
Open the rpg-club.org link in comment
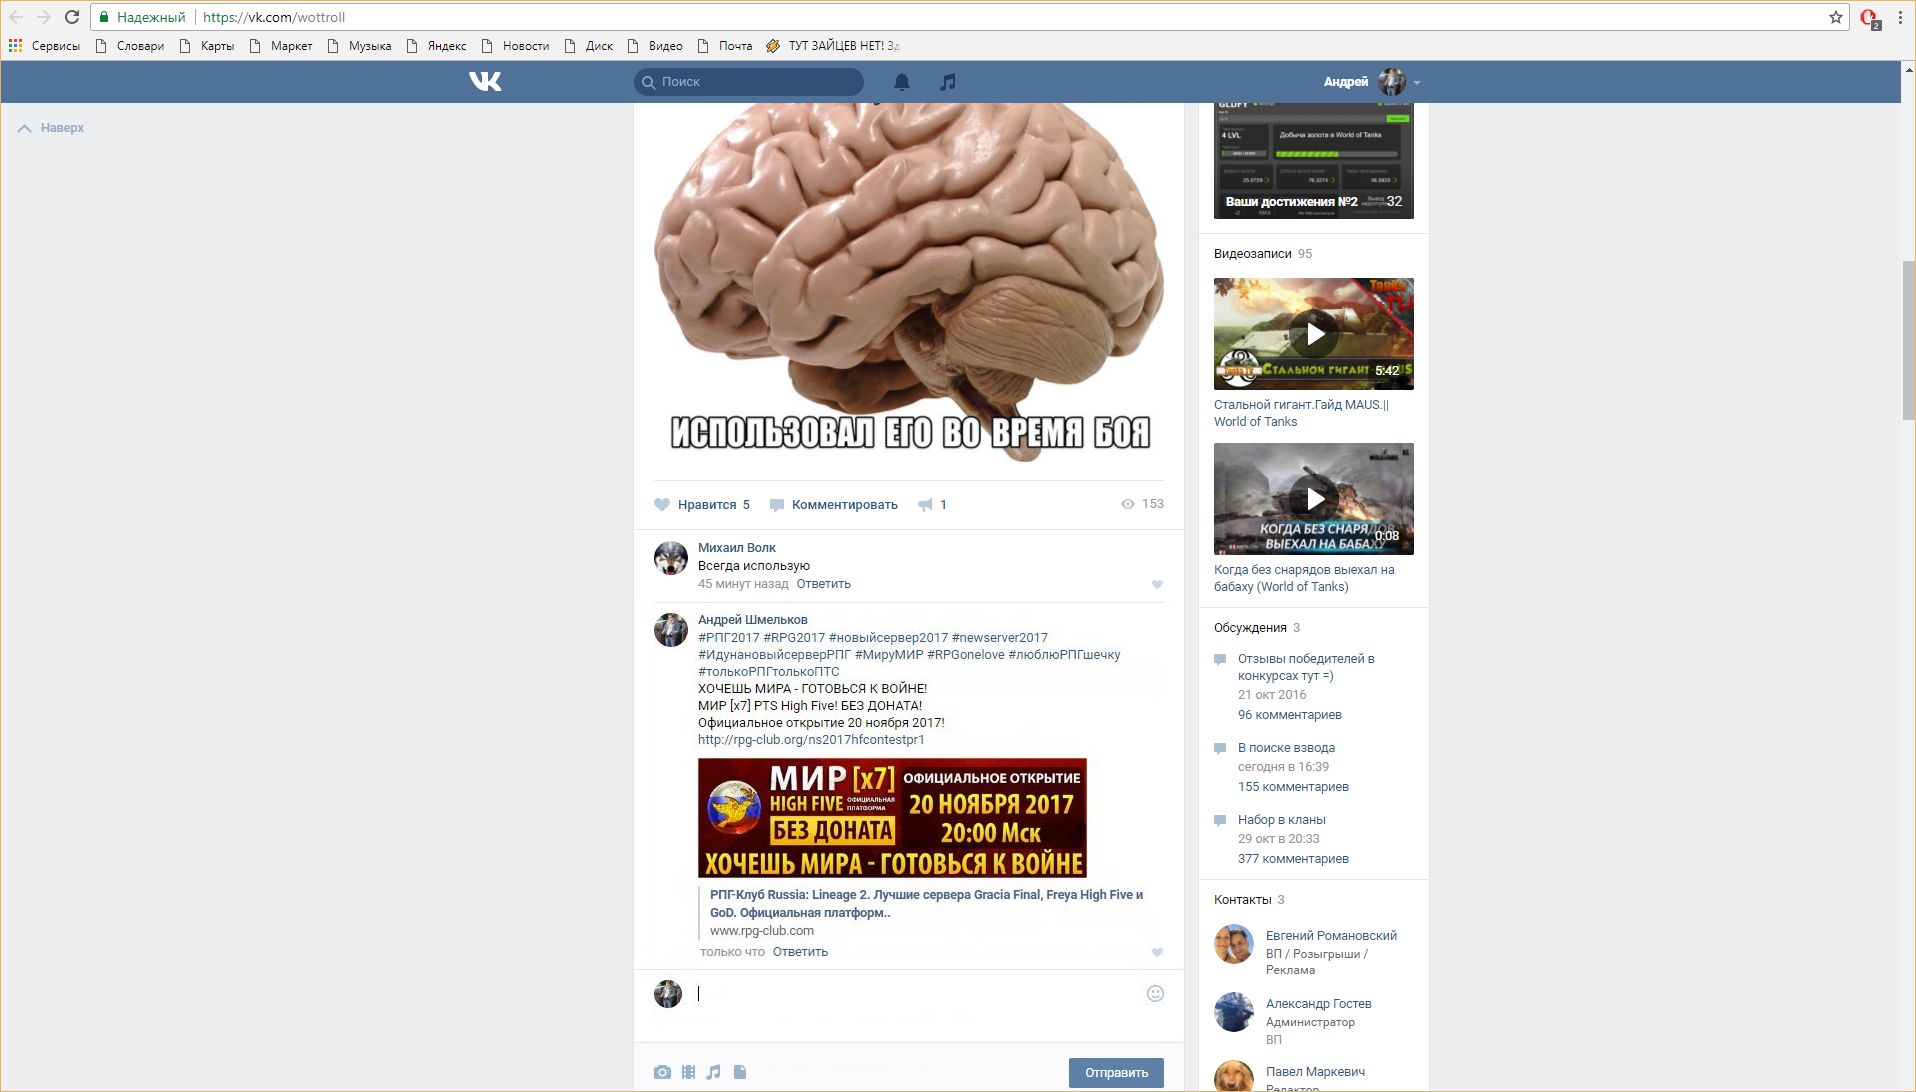pos(811,740)
